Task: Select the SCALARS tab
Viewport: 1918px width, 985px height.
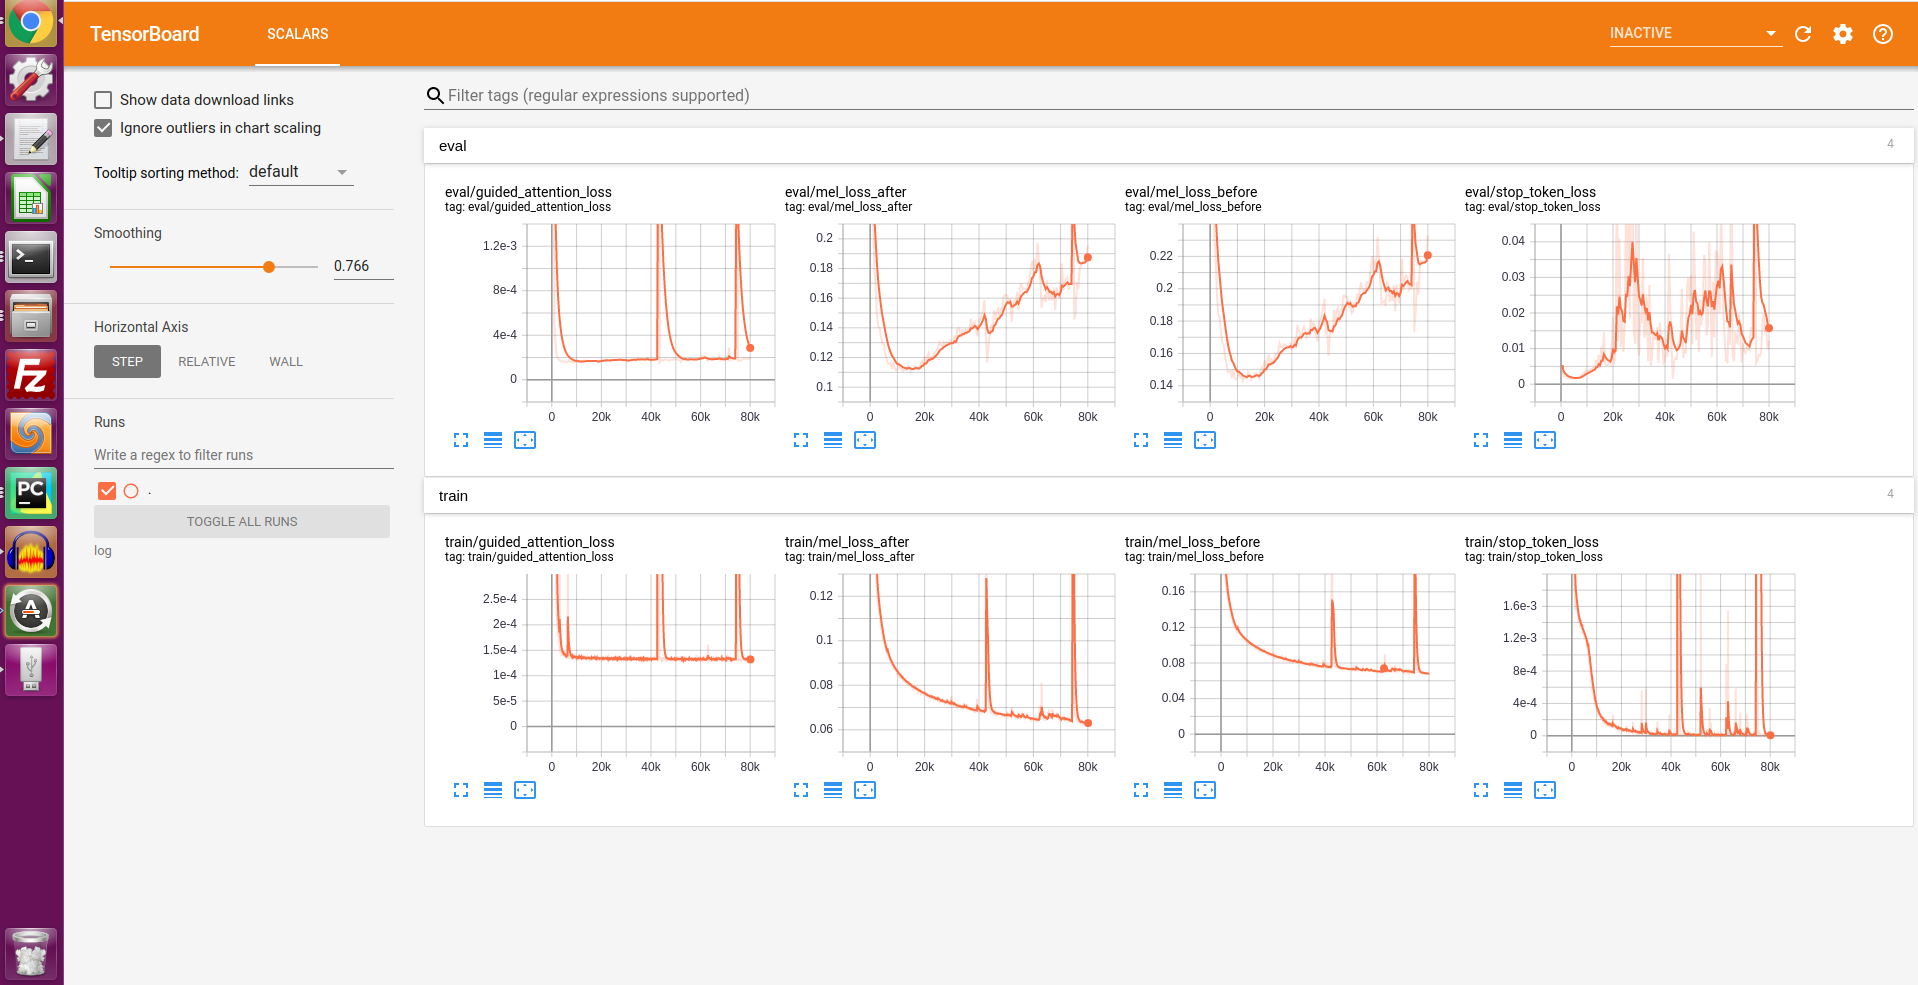Action: [x=297, y=33]
